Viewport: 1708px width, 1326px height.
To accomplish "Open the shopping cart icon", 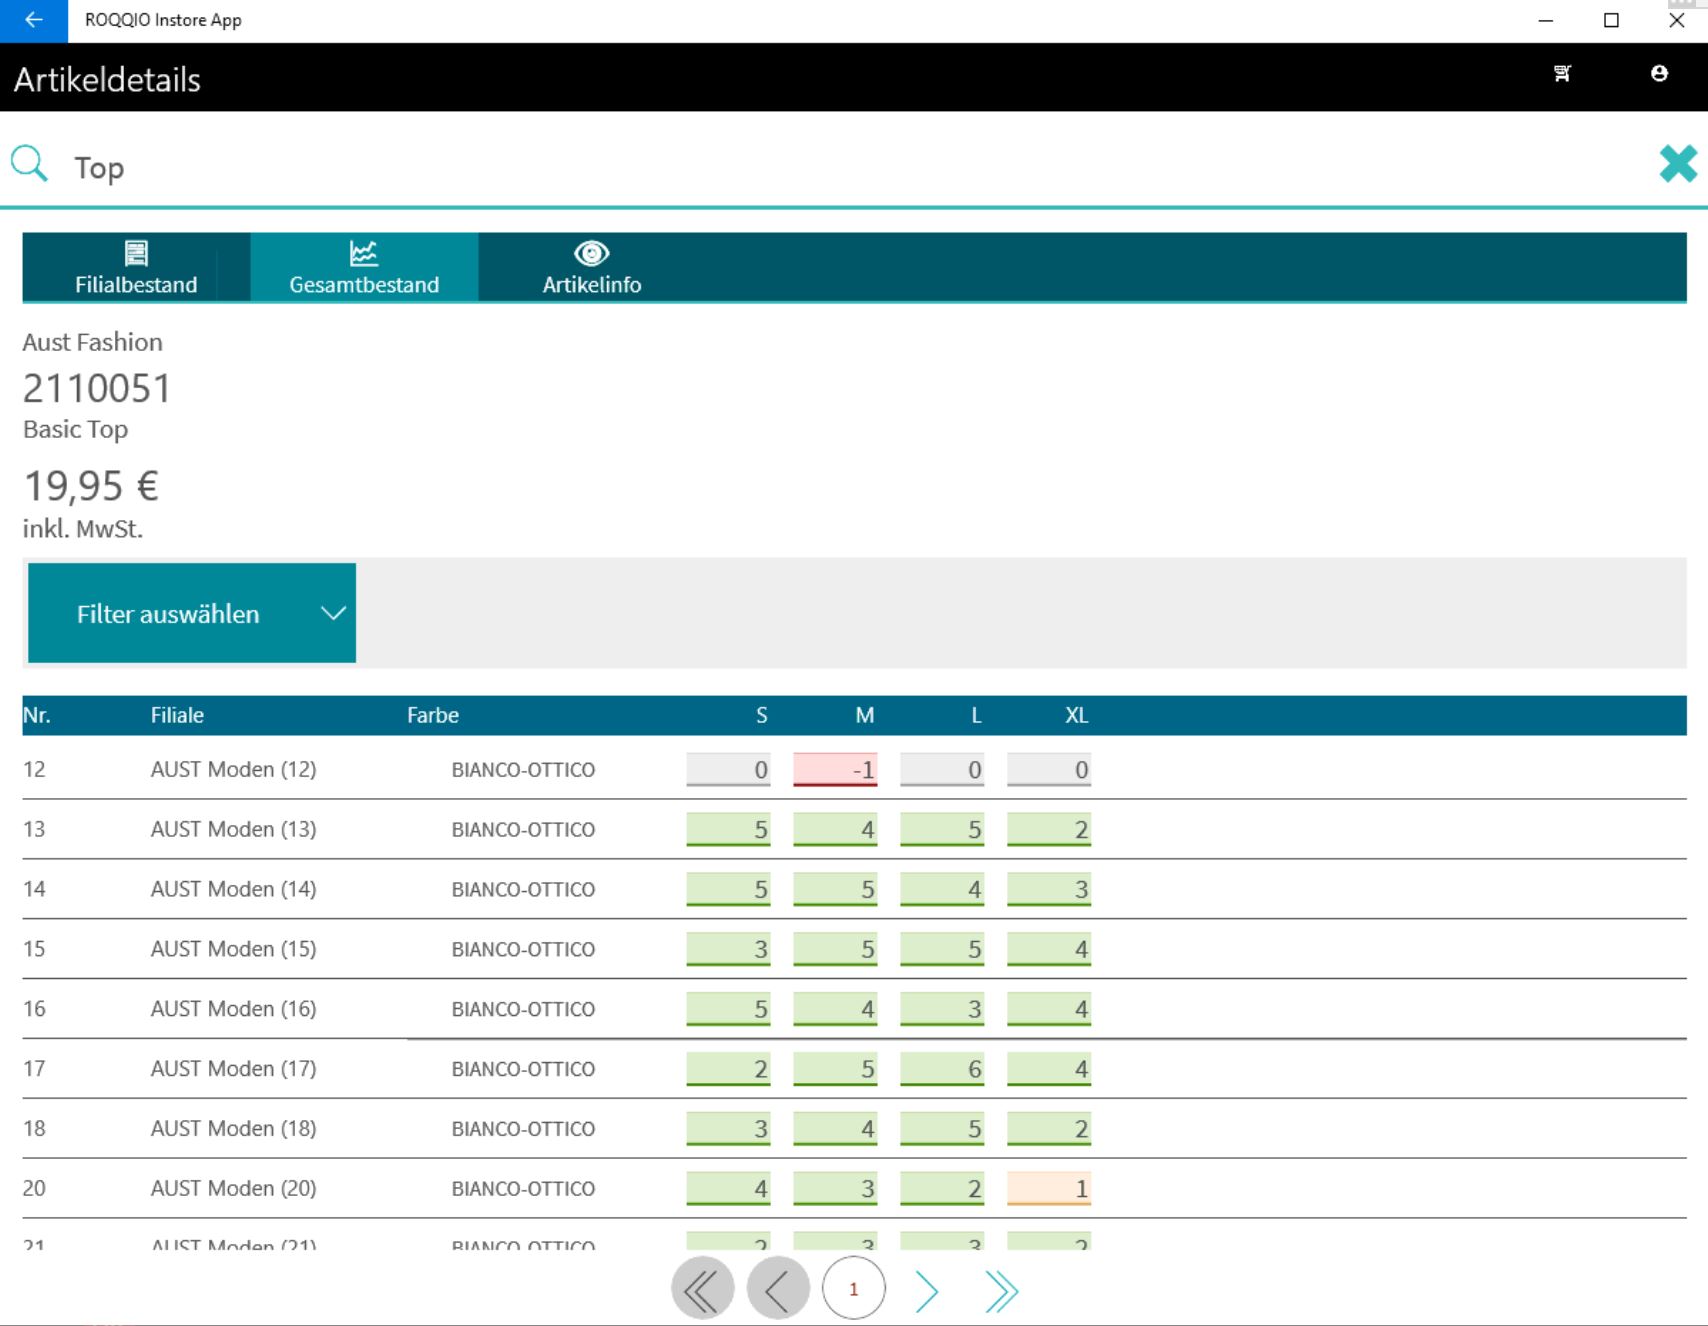I will point(1562,73).
